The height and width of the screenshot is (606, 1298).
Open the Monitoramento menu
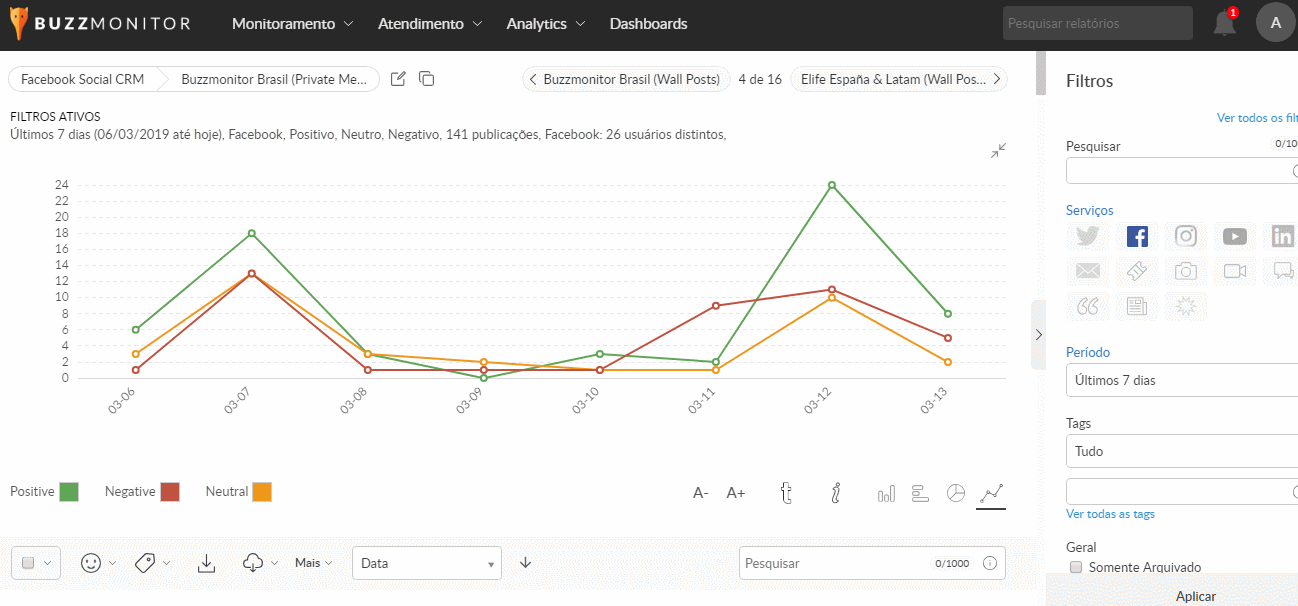tap(292, 24)
